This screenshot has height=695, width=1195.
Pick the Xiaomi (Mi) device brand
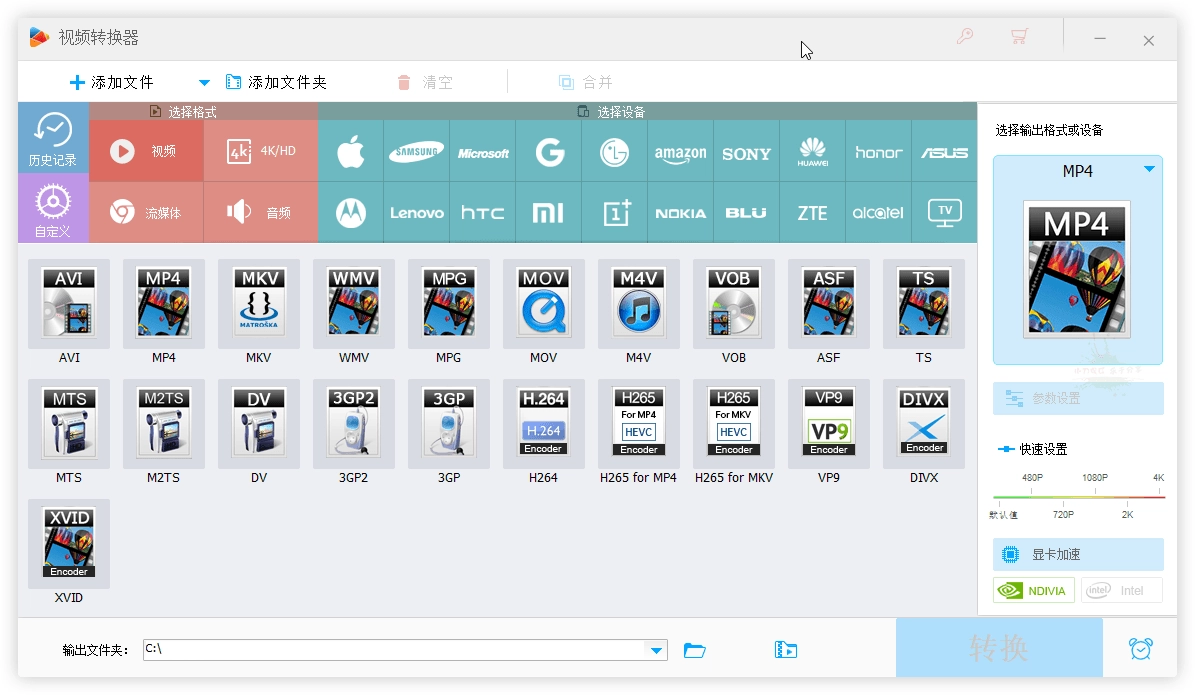tap(548, 212)
